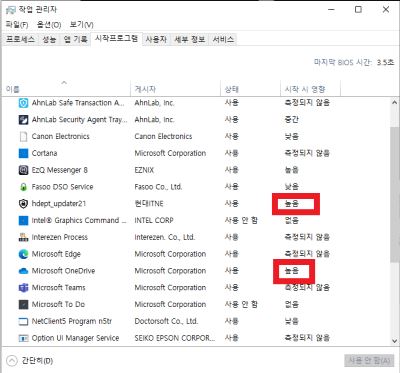
Task: Select the Option UI Manager Service entry
Action: pyautogui.click(x=75, y=338)
